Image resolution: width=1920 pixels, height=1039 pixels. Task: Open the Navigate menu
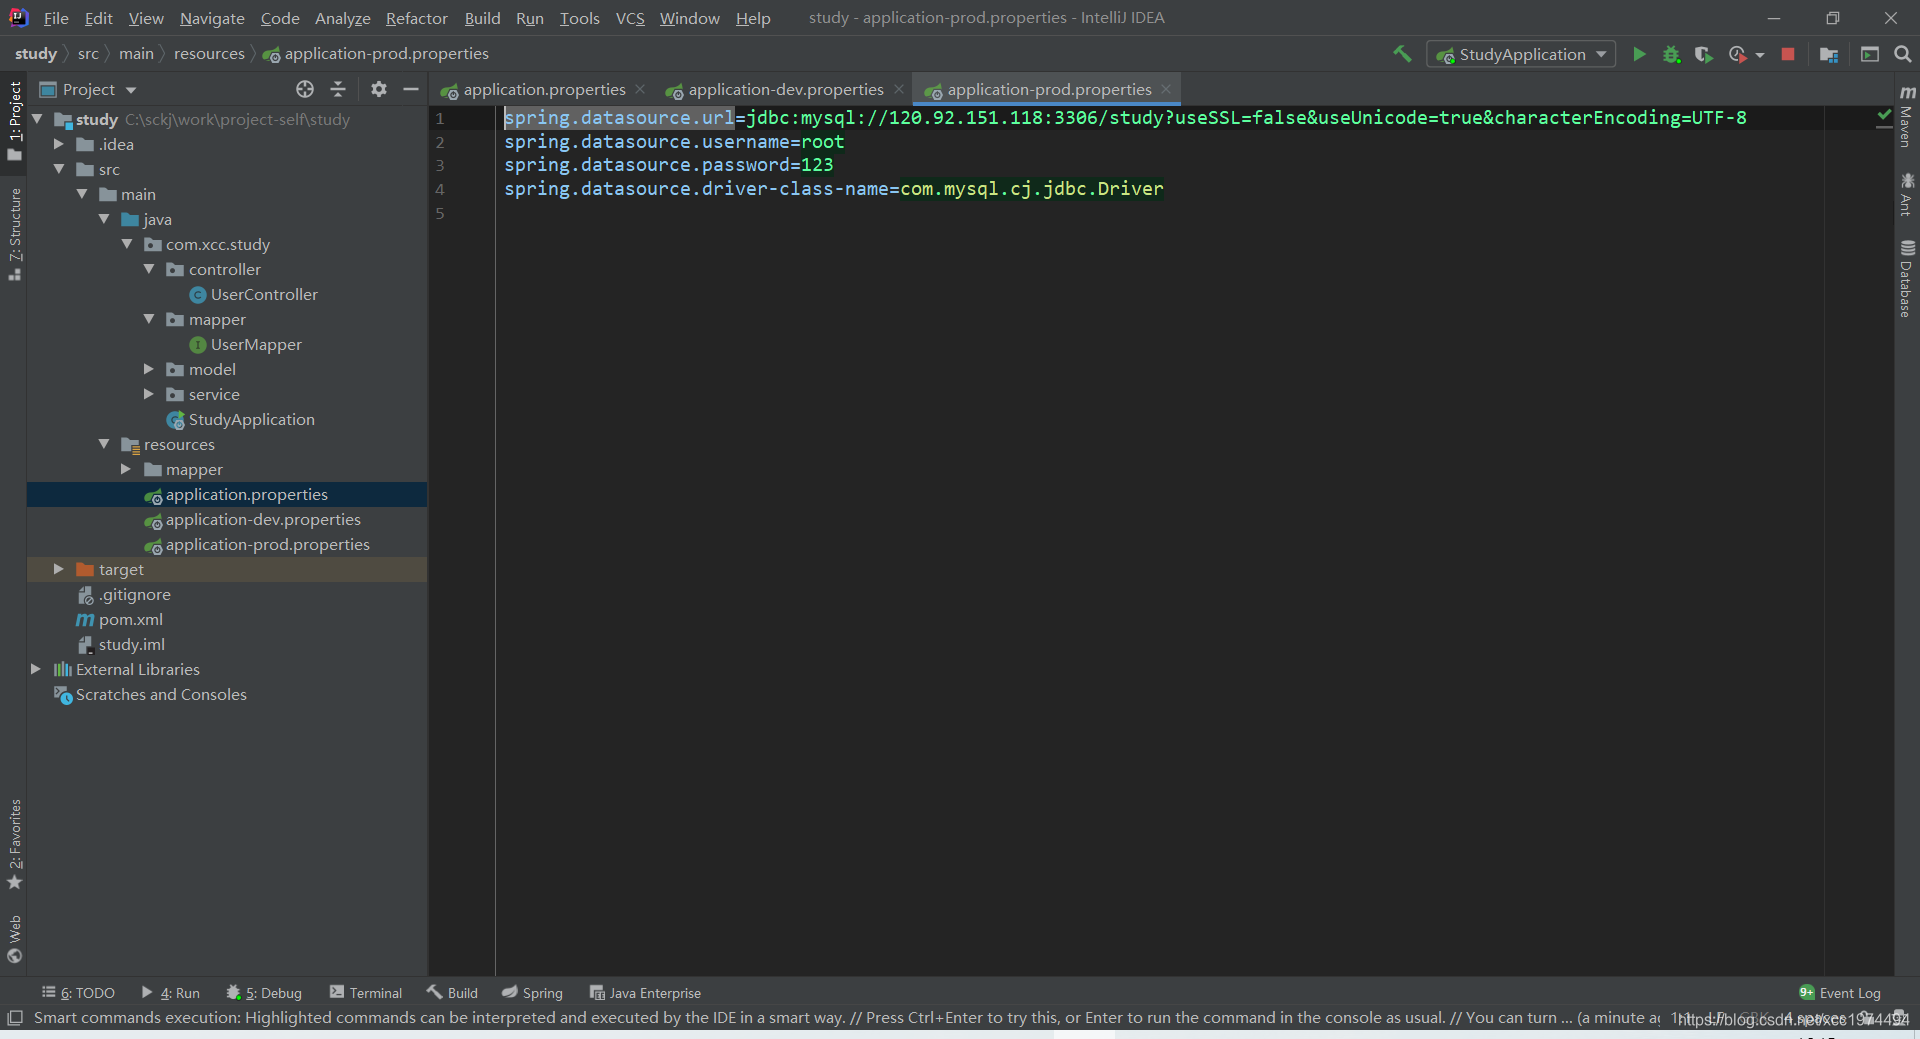(x=212, y=18)
